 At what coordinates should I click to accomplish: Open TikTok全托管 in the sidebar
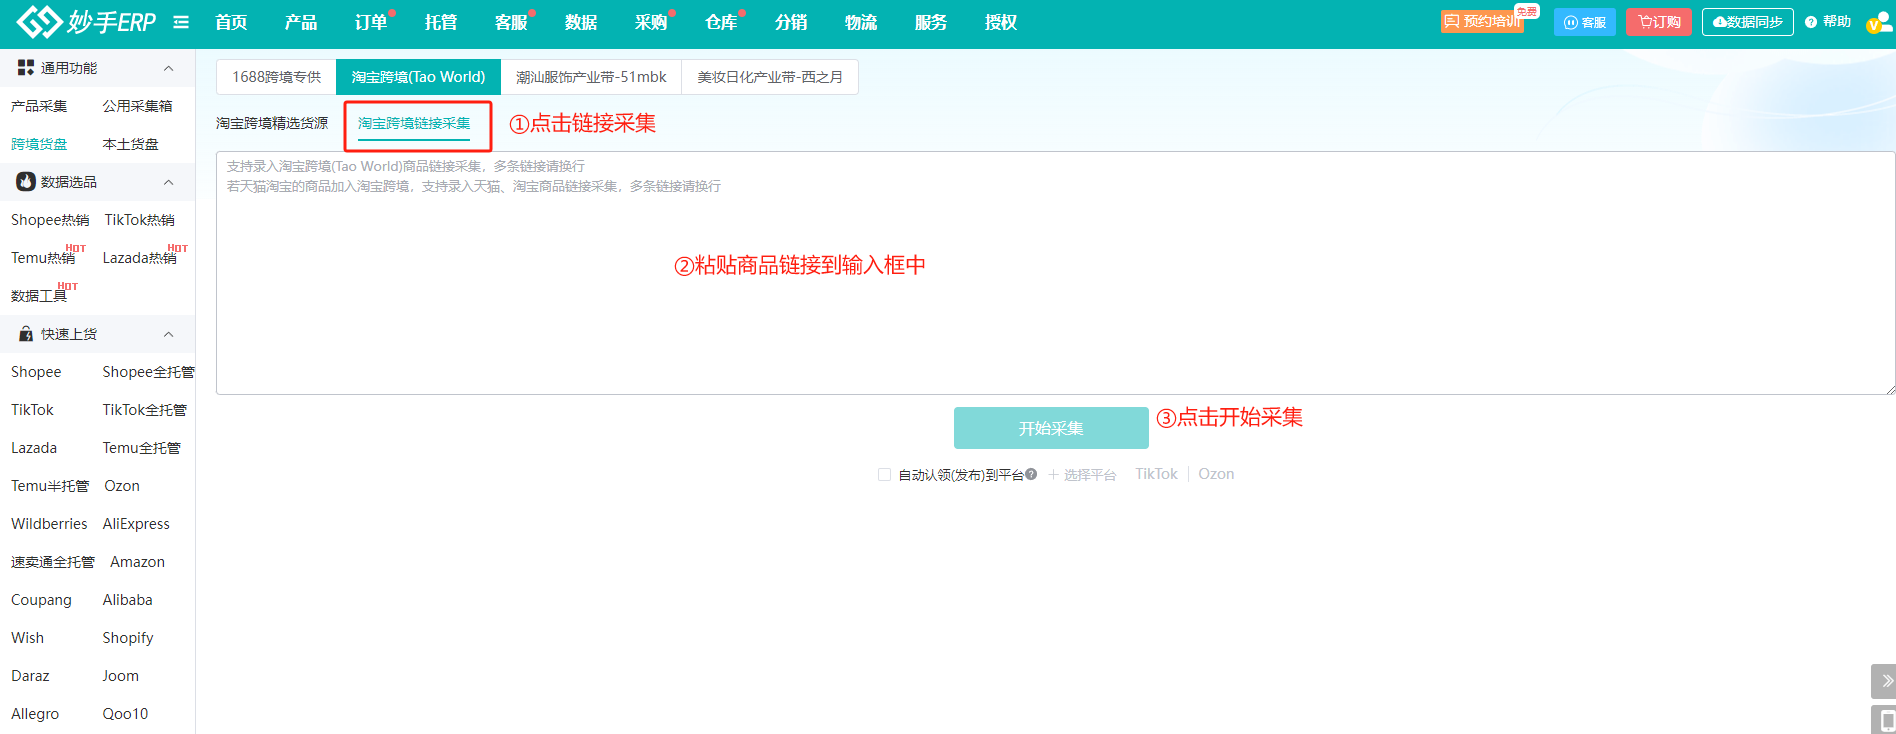click(144, 410)
